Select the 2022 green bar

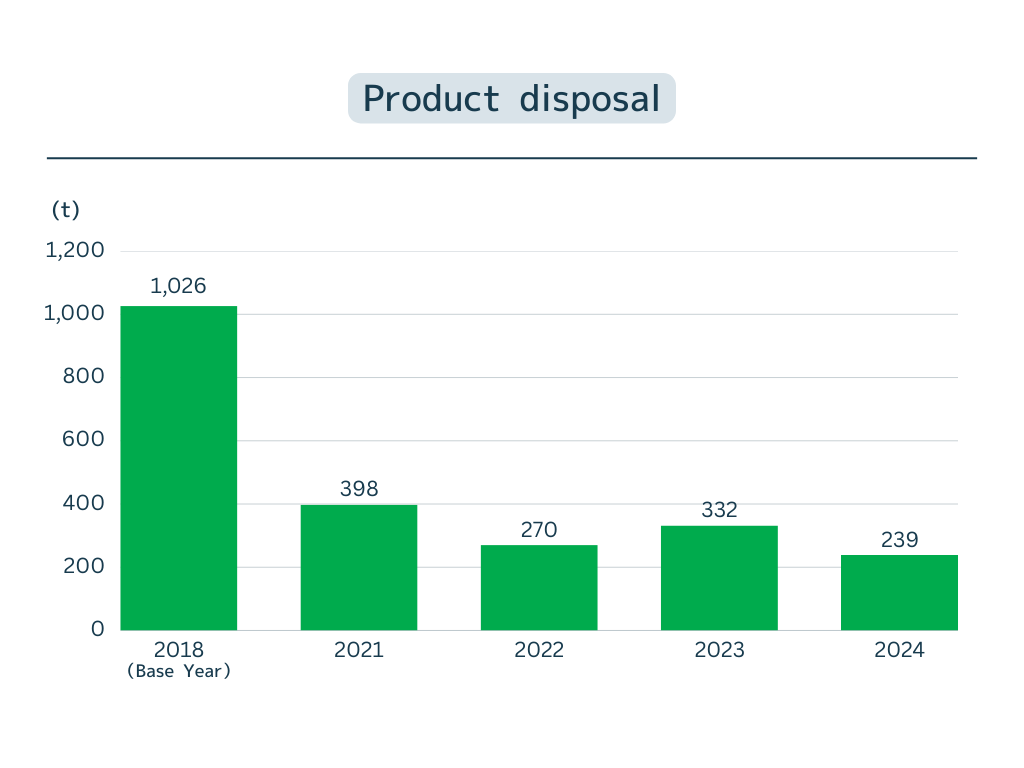click(539, 587)
